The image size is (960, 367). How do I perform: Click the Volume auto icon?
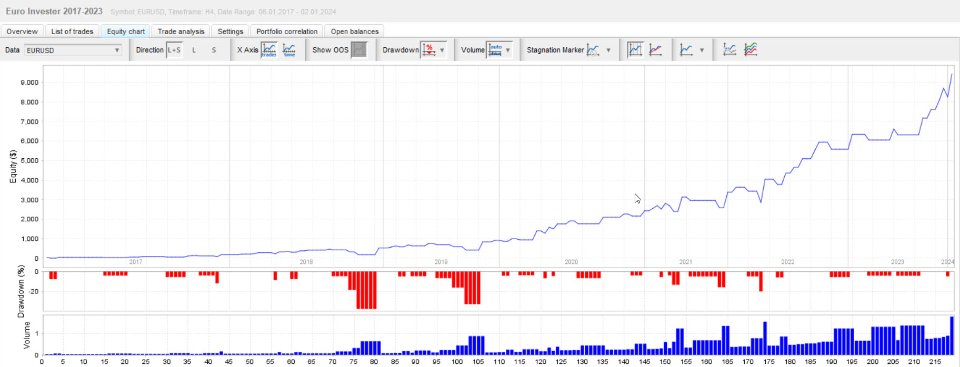click(x=495, y=50)
